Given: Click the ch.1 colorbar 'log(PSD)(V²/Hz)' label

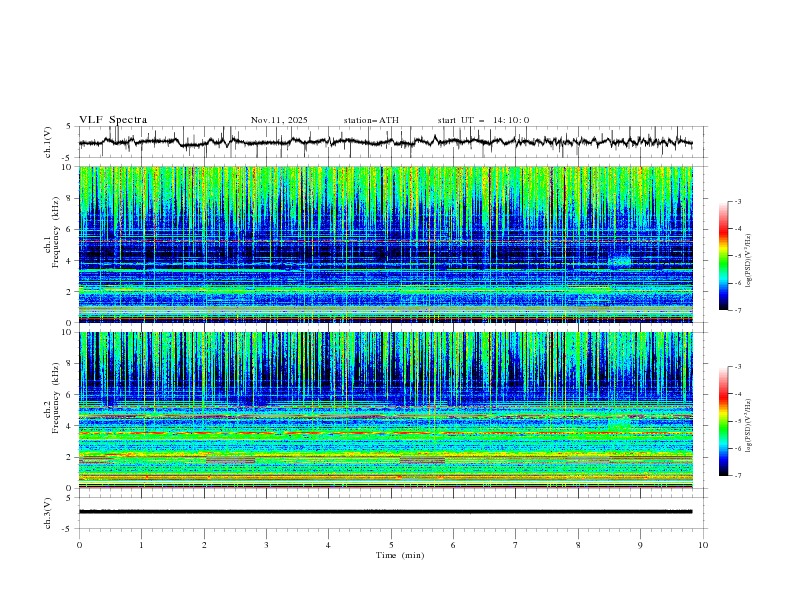Looking at the screenshot, I should point(749,261).
